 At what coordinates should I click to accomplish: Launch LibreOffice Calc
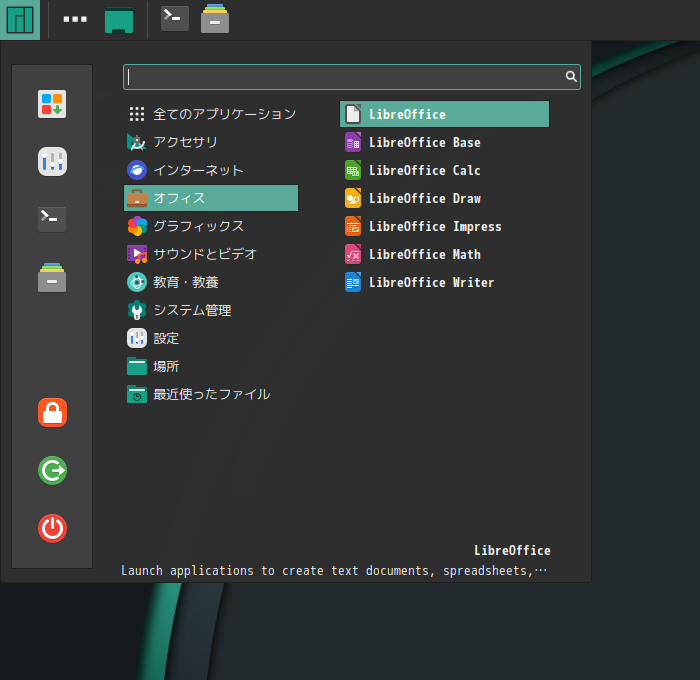point(445,170)
